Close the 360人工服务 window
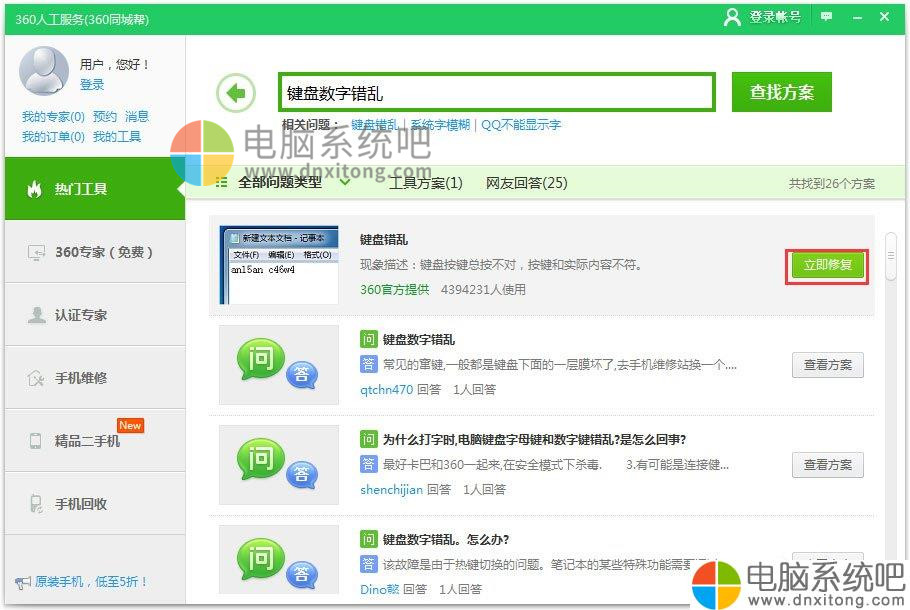 pyautogui.click(x=884, y=17)
